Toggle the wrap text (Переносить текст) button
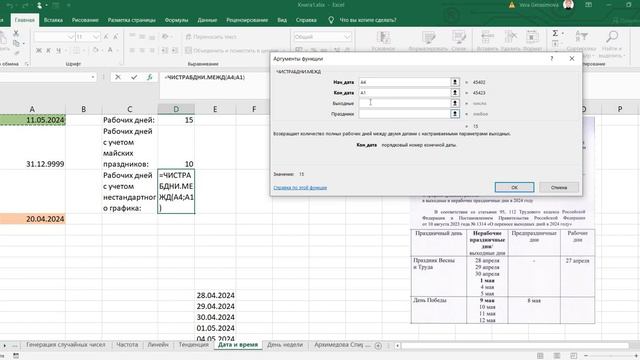This screenshot has height=360, width=640. [211, 37]
